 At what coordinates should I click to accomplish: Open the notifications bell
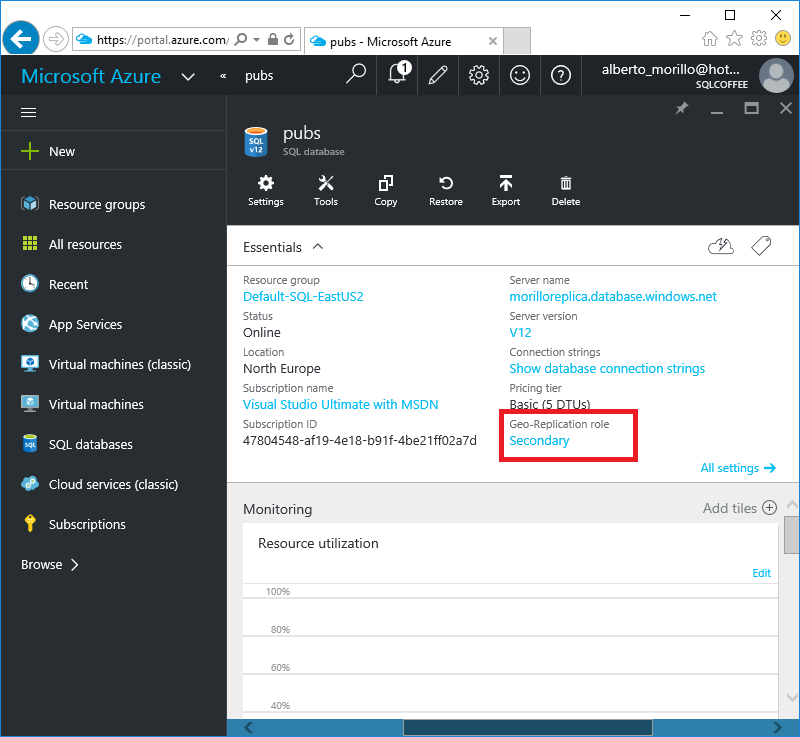(x=398, y=75)
